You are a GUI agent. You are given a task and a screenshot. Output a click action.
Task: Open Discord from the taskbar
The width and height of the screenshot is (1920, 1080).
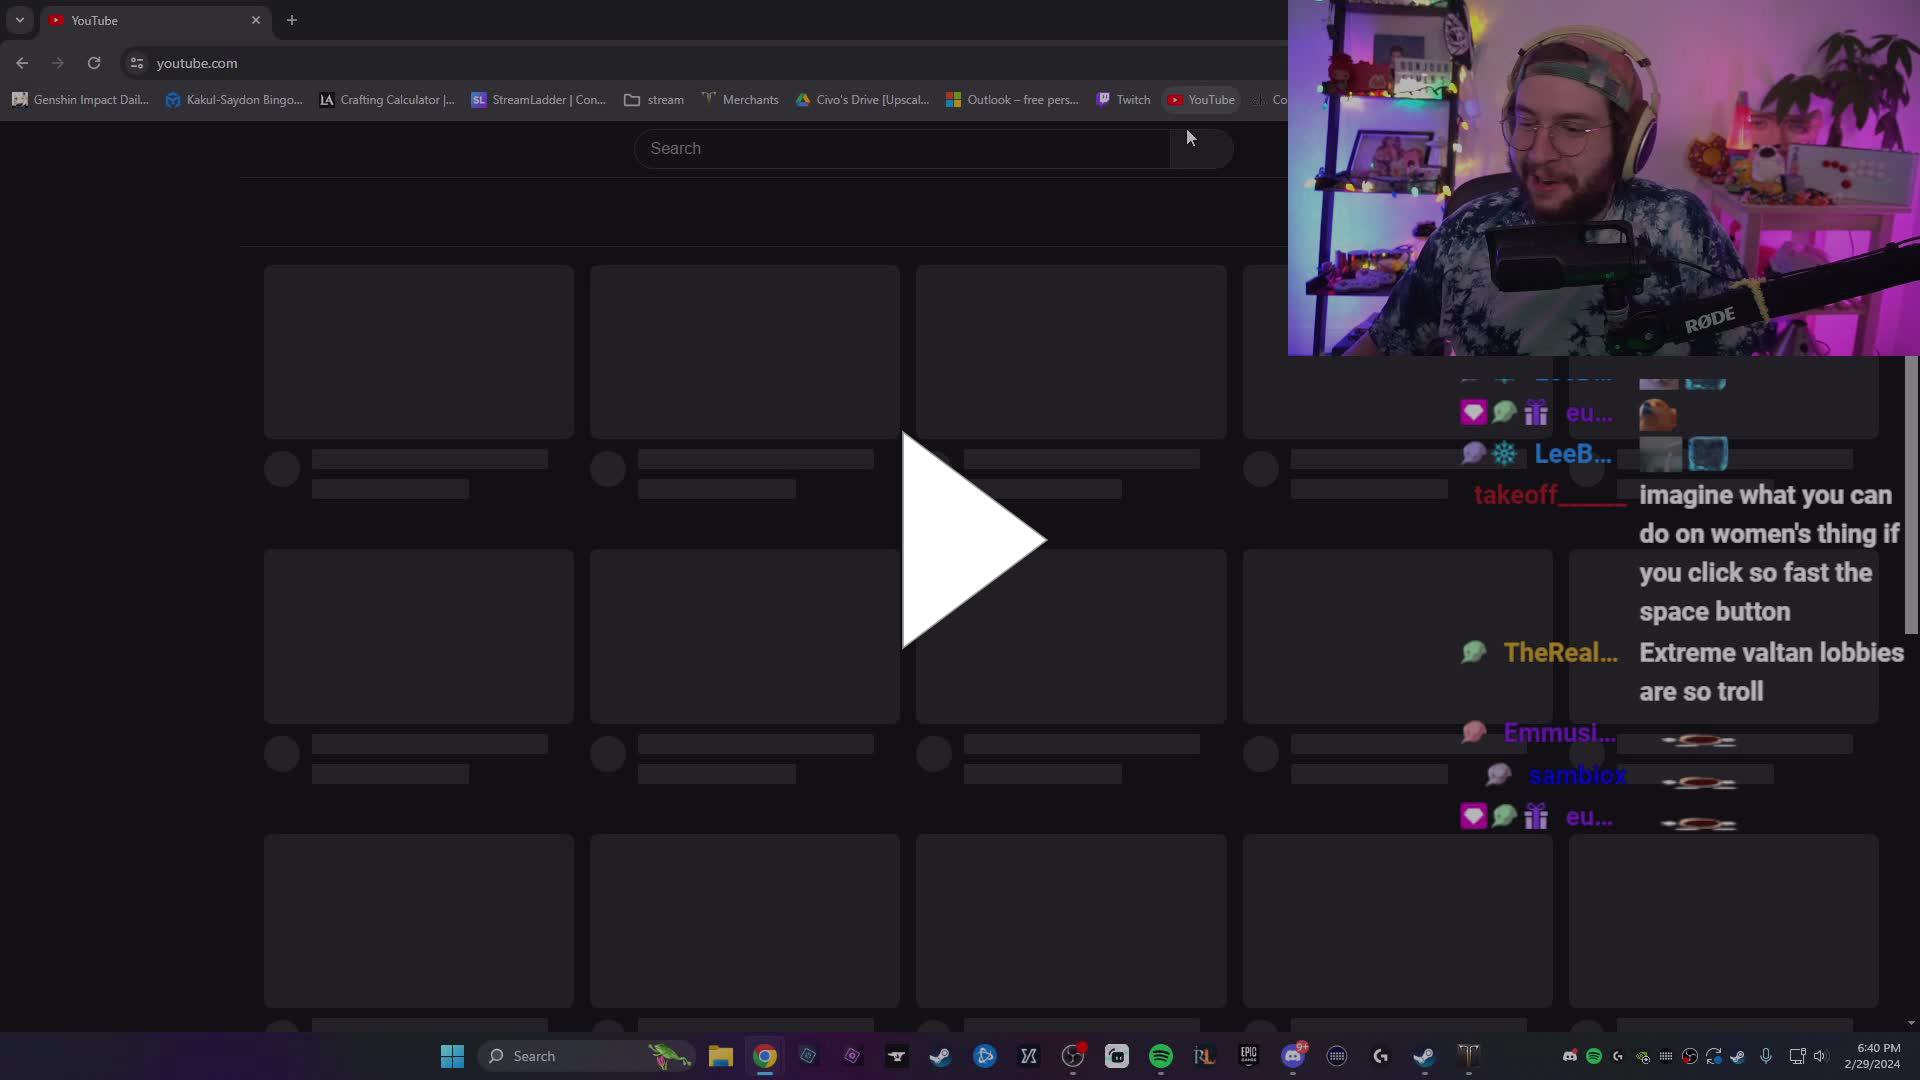1293,1056
